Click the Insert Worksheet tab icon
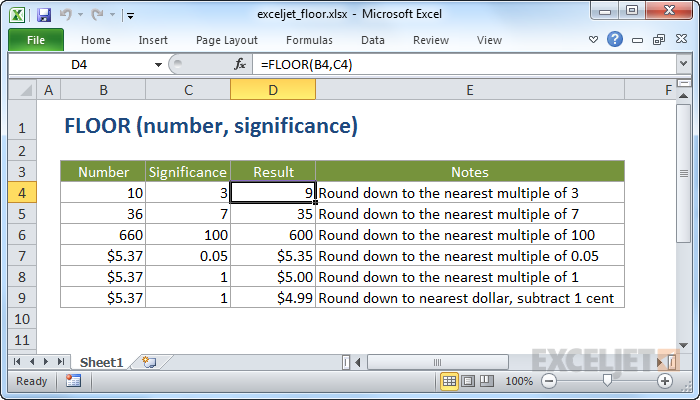This screenshot has height=400, width=700. point(149,361)
